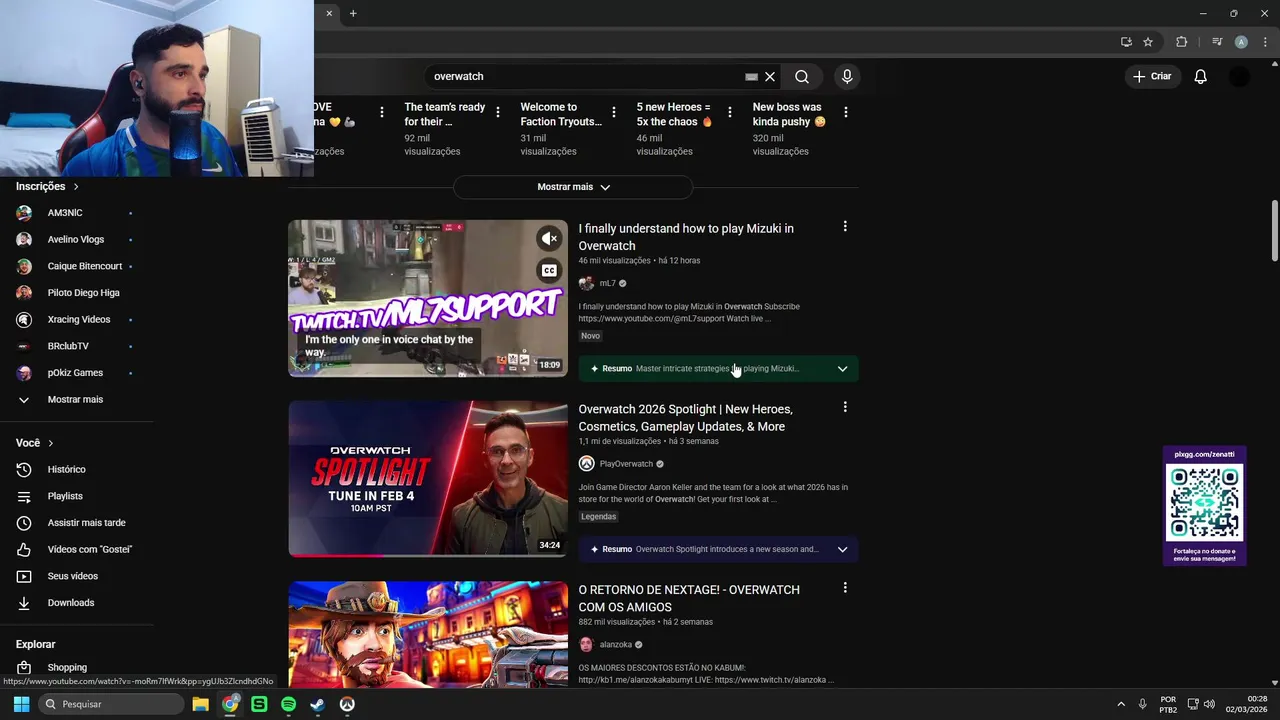Open the Inscrições section chevron
The image size is (1280, 720).
pos(75,186)
